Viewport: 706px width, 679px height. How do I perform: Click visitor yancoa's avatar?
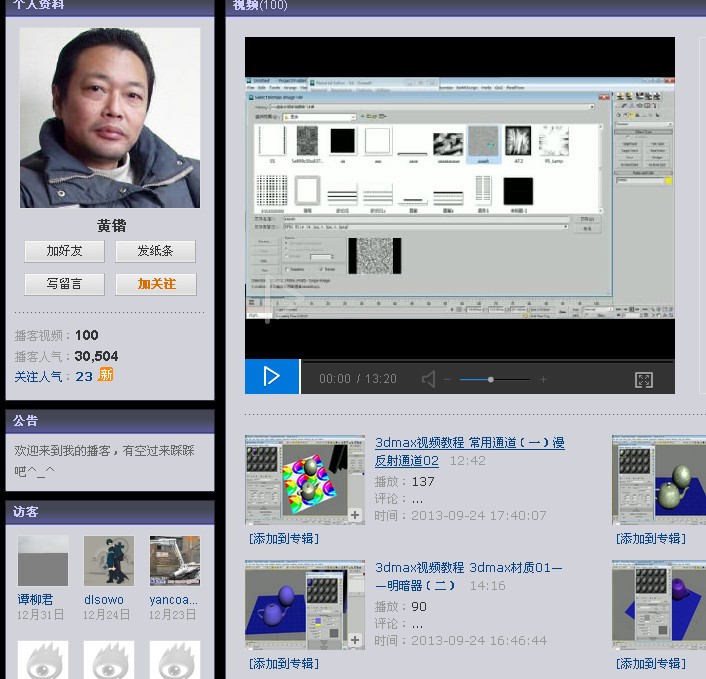coord(175,561)
